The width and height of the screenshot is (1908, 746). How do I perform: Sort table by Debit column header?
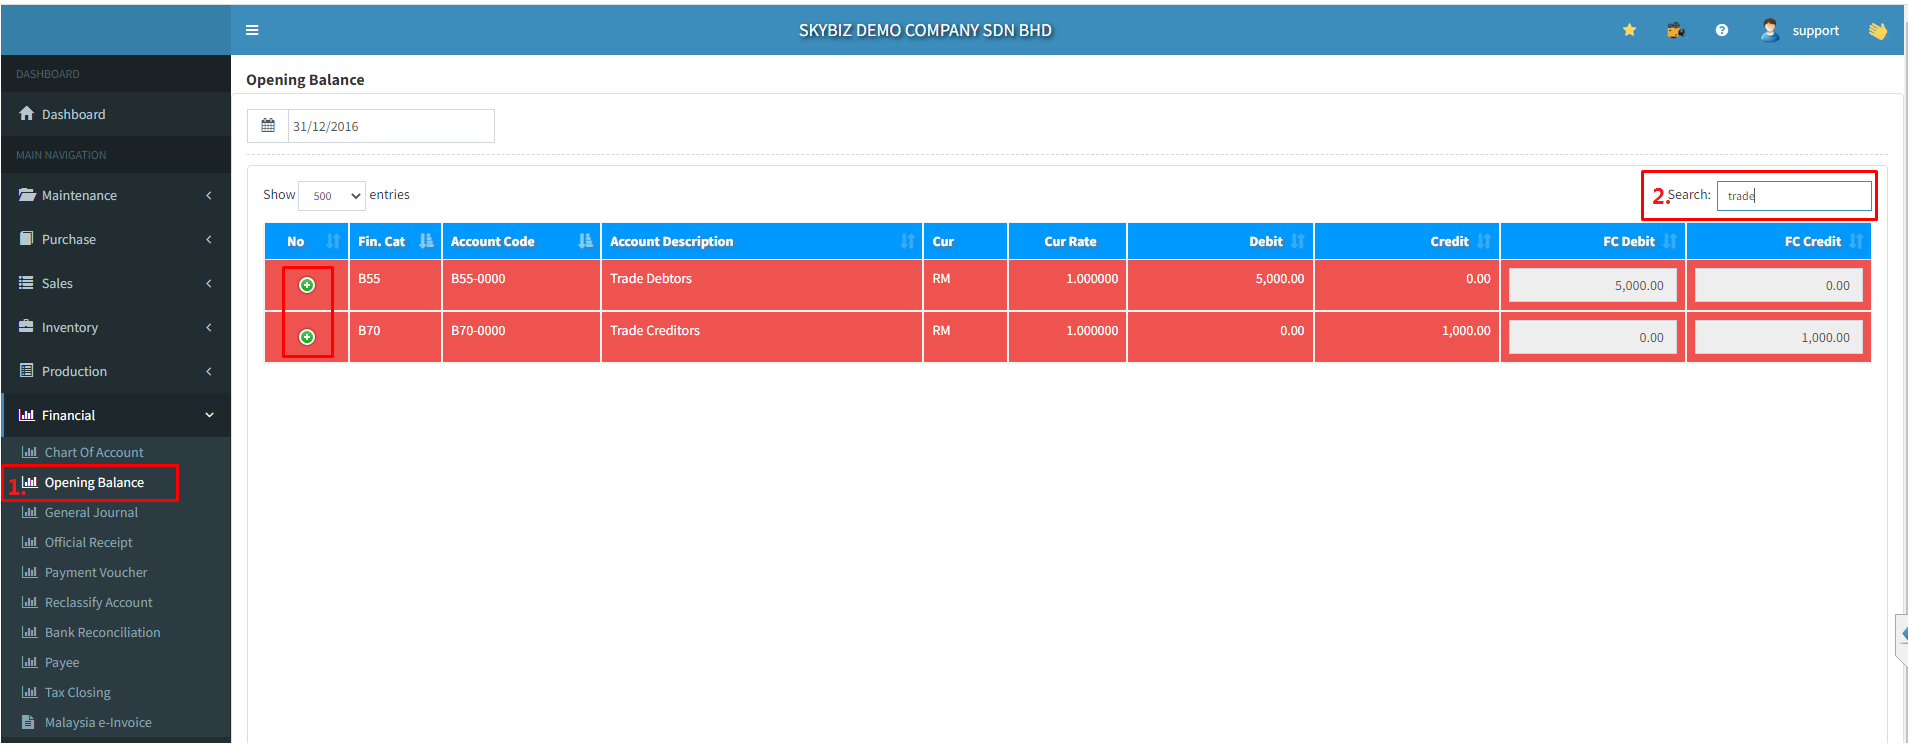pyautogui.click(x=1266, y=241)
